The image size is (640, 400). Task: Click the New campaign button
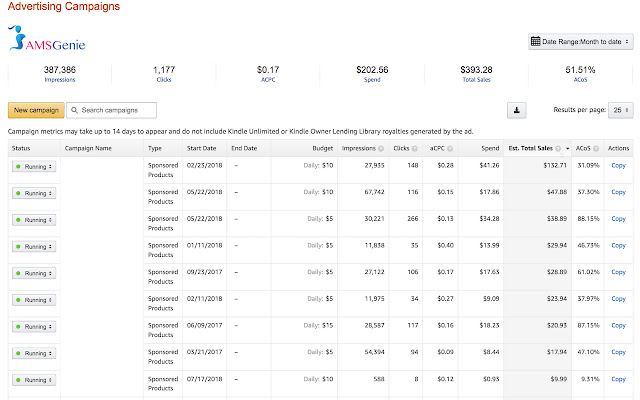tap(36, 110)
